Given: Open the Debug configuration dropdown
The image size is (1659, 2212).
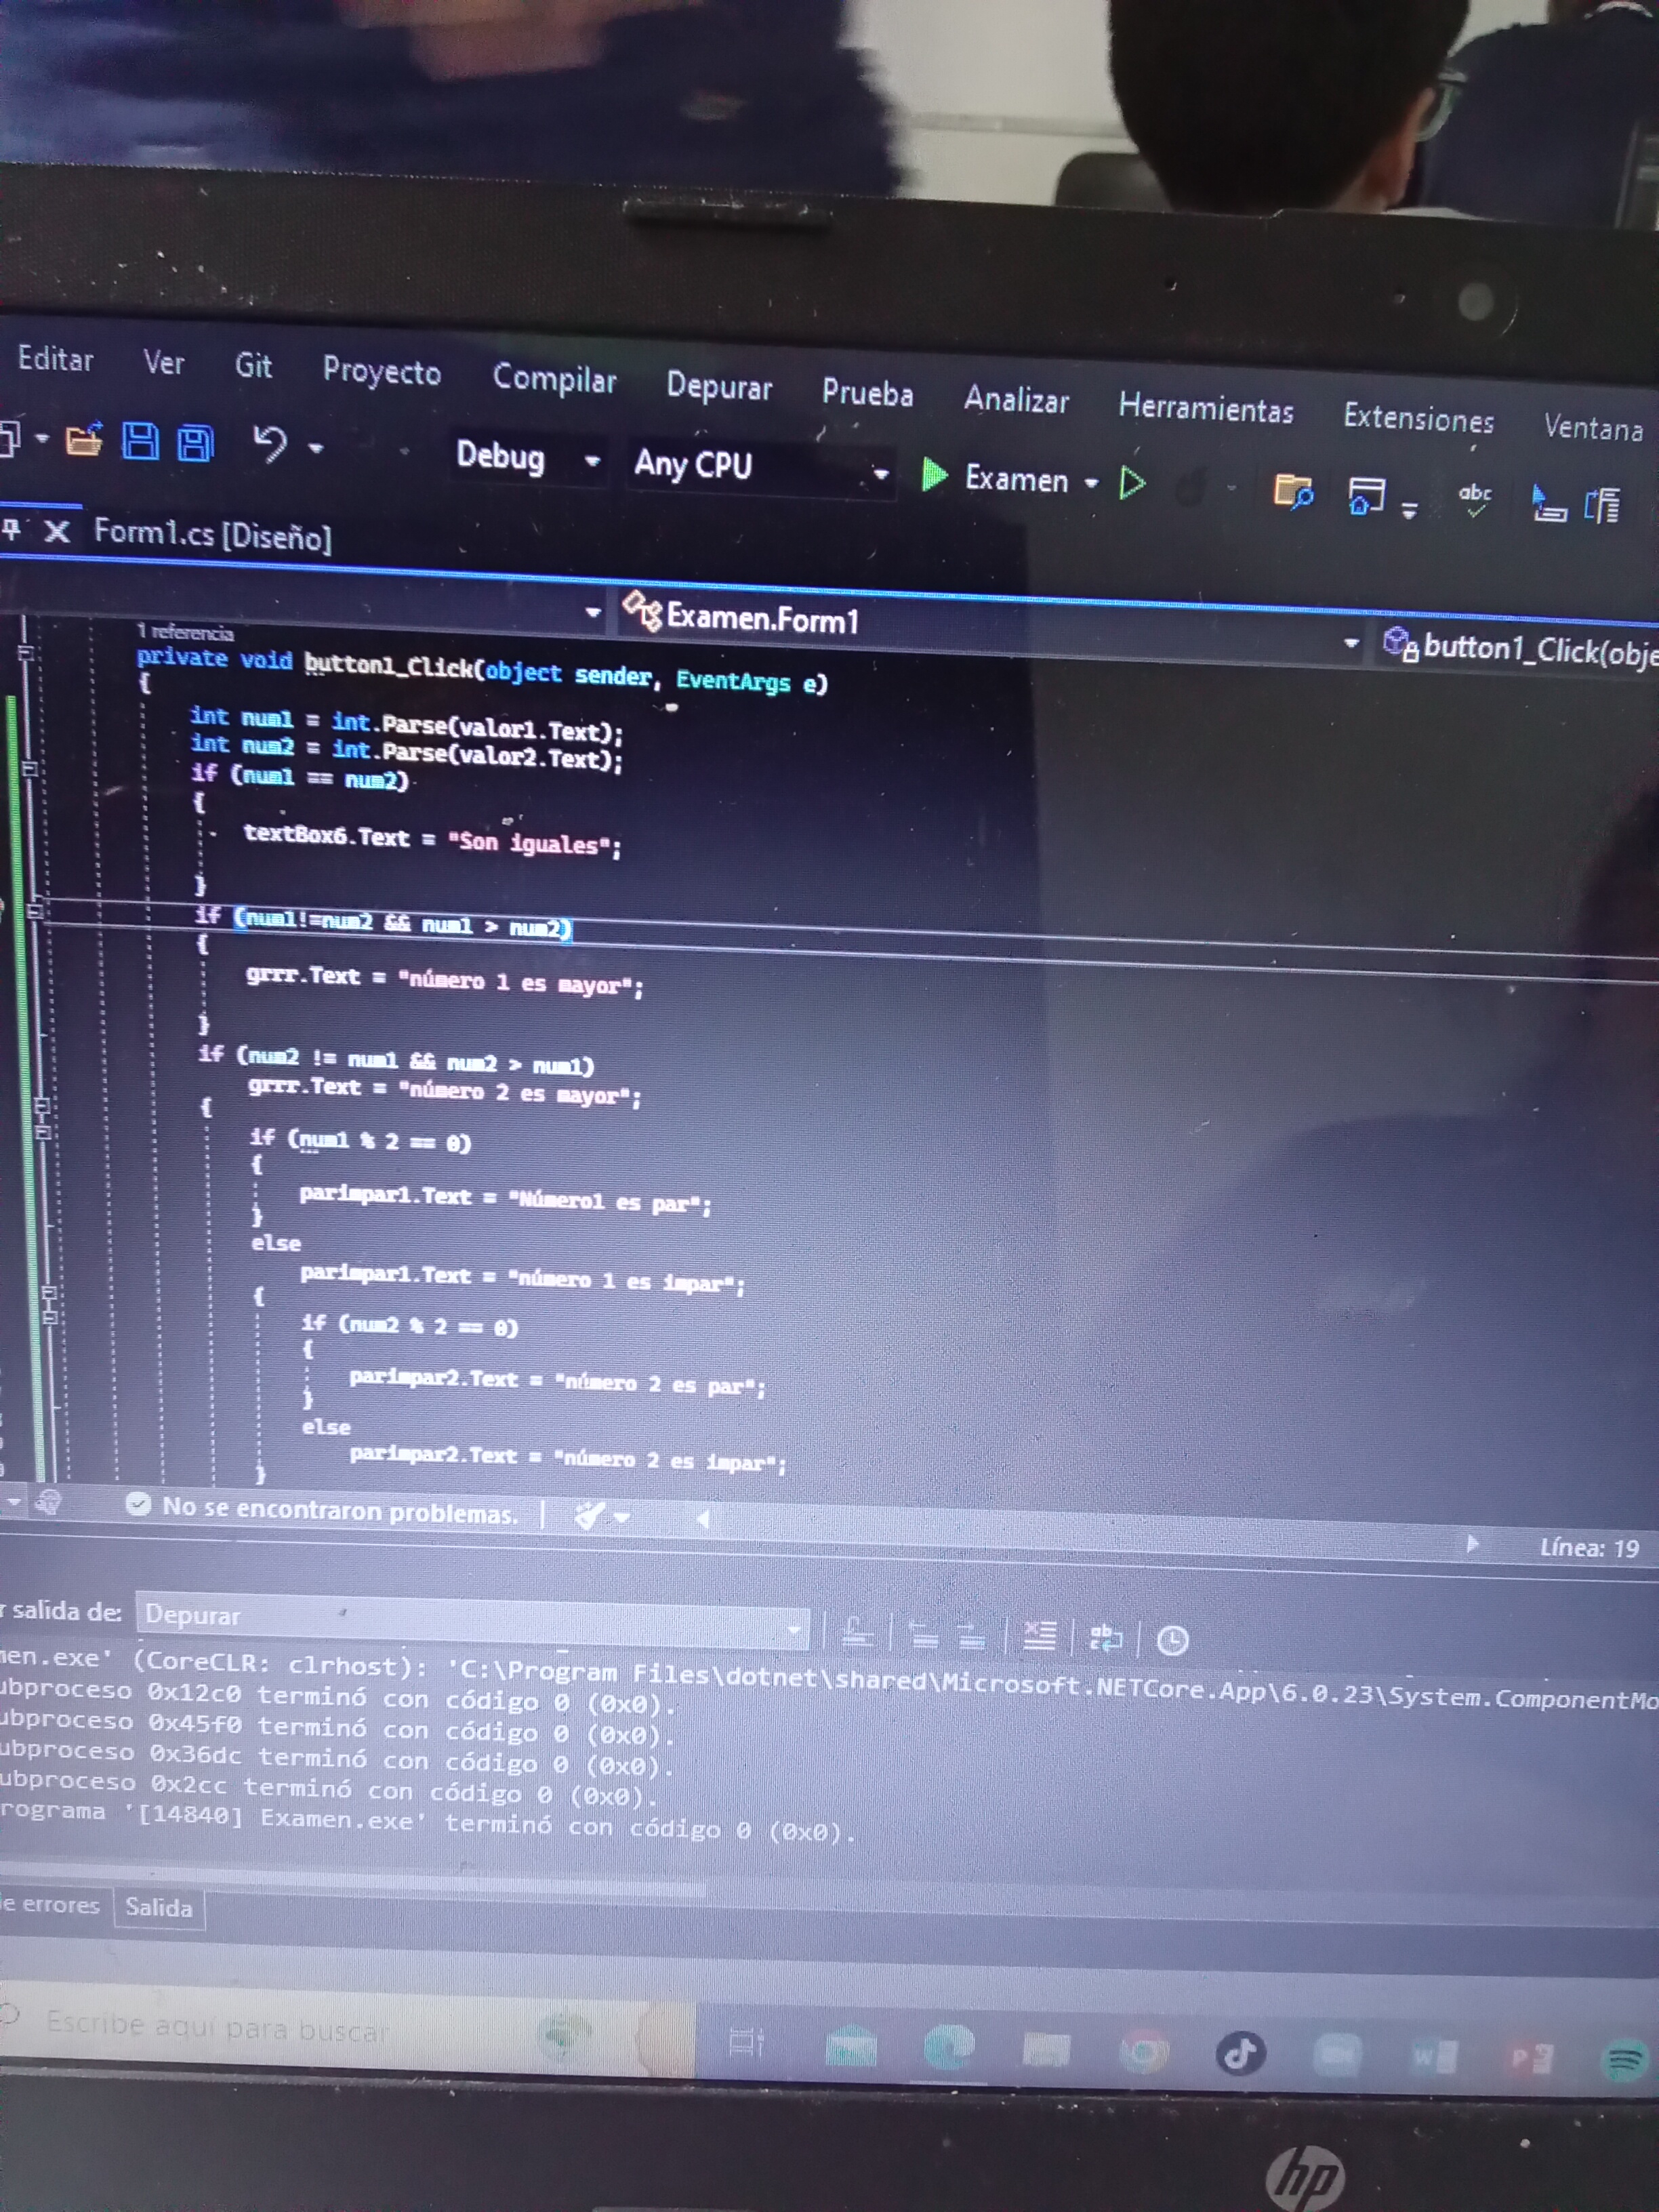Looking at the screenshot, I should 592,460.
